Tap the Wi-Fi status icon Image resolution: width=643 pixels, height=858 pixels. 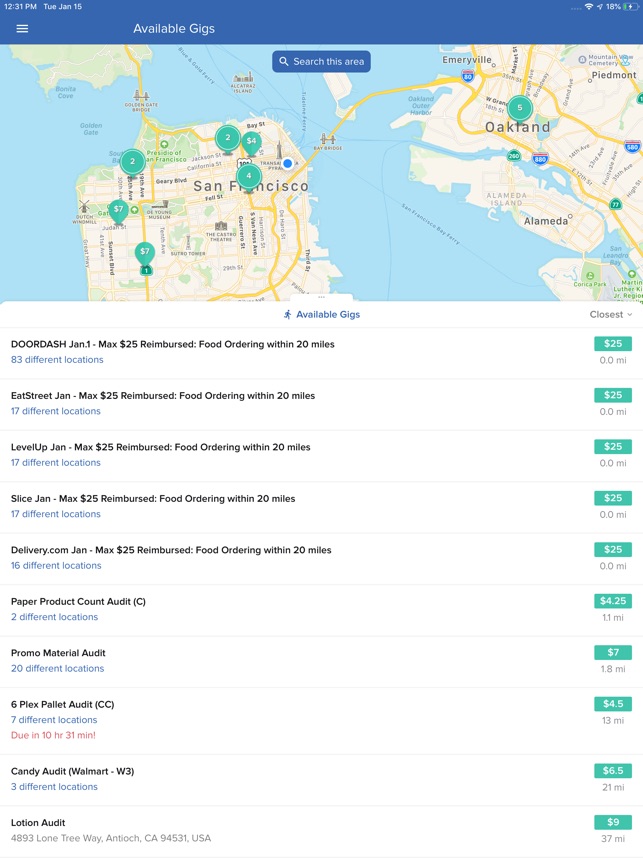click(x=589, y=7)
